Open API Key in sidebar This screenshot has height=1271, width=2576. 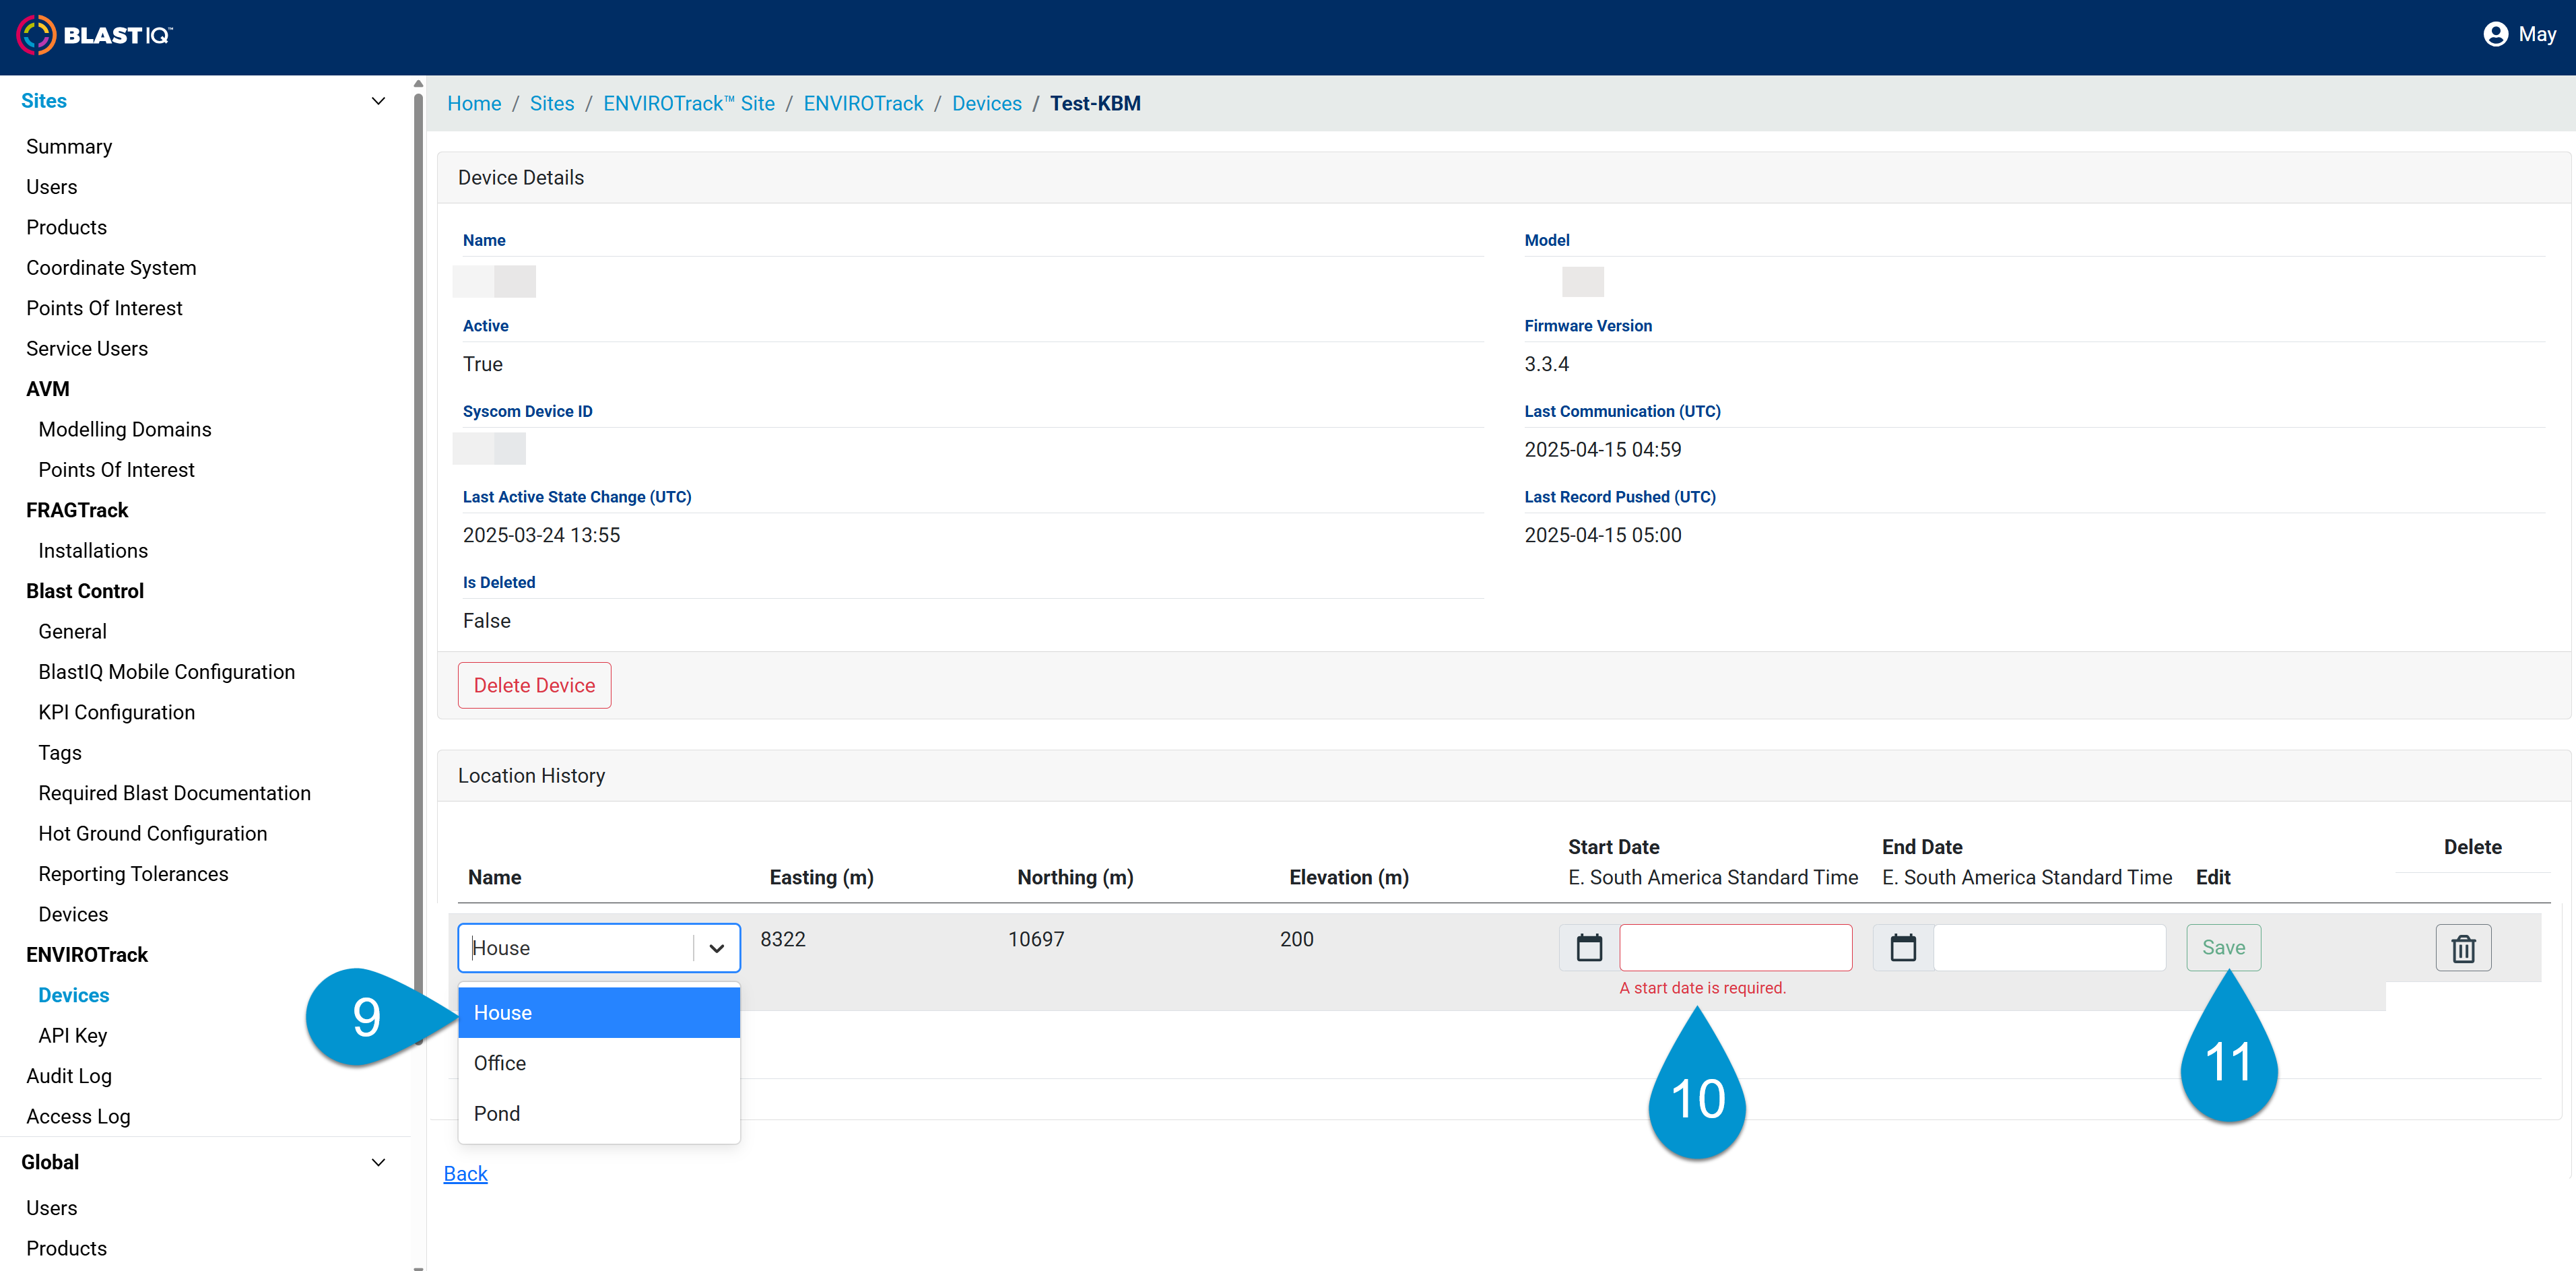coord(73,1036)
